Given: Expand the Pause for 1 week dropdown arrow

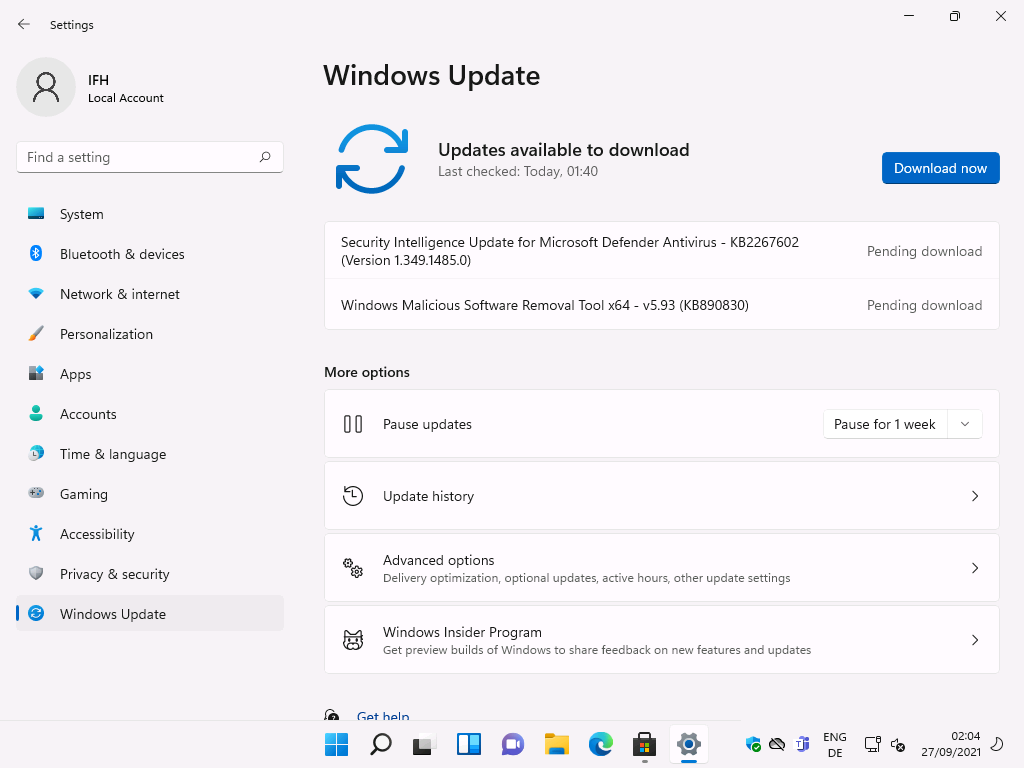Looking at the screenshot, I should 965,424.
